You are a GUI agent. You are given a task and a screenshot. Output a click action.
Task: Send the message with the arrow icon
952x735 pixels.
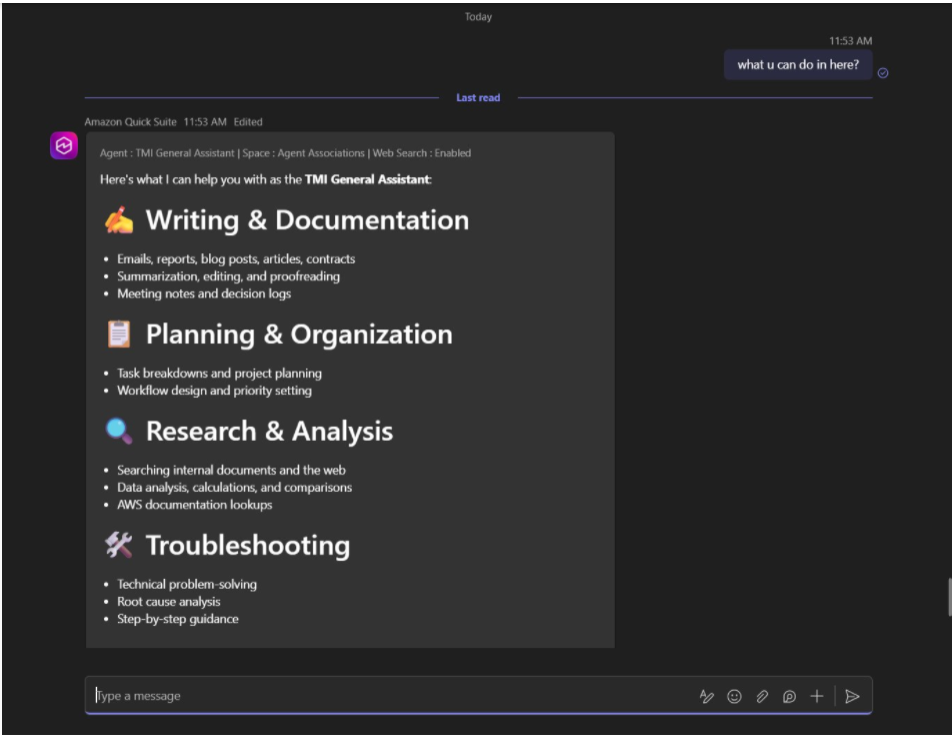click(852, 696)
